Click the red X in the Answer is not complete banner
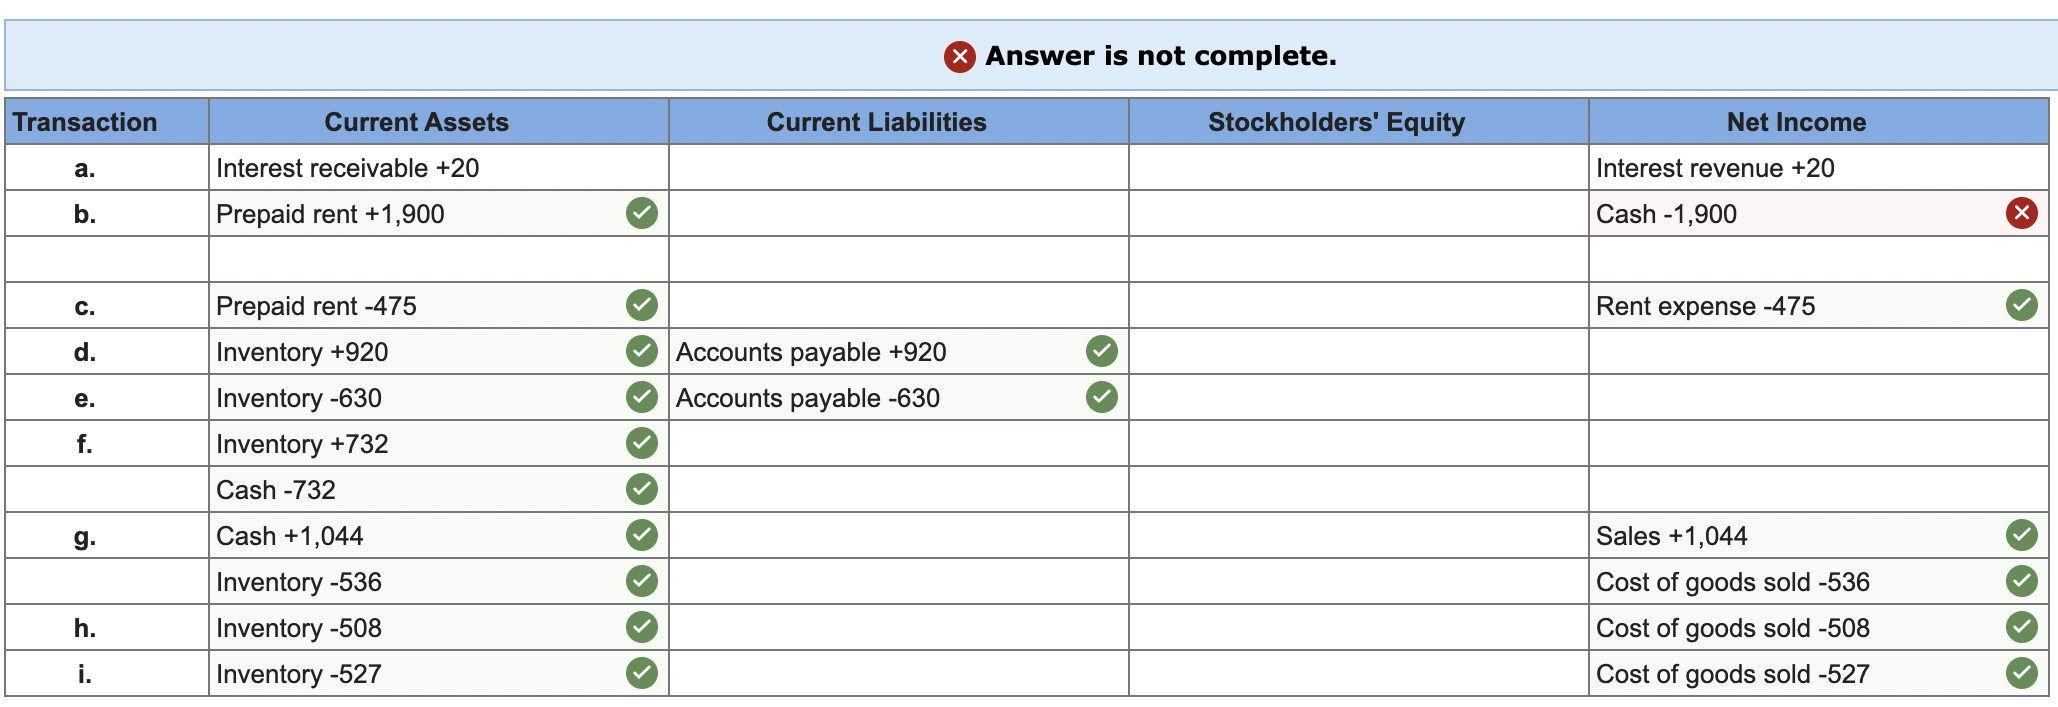This screenshot has width=2058, height=707. tap(959, 57)
